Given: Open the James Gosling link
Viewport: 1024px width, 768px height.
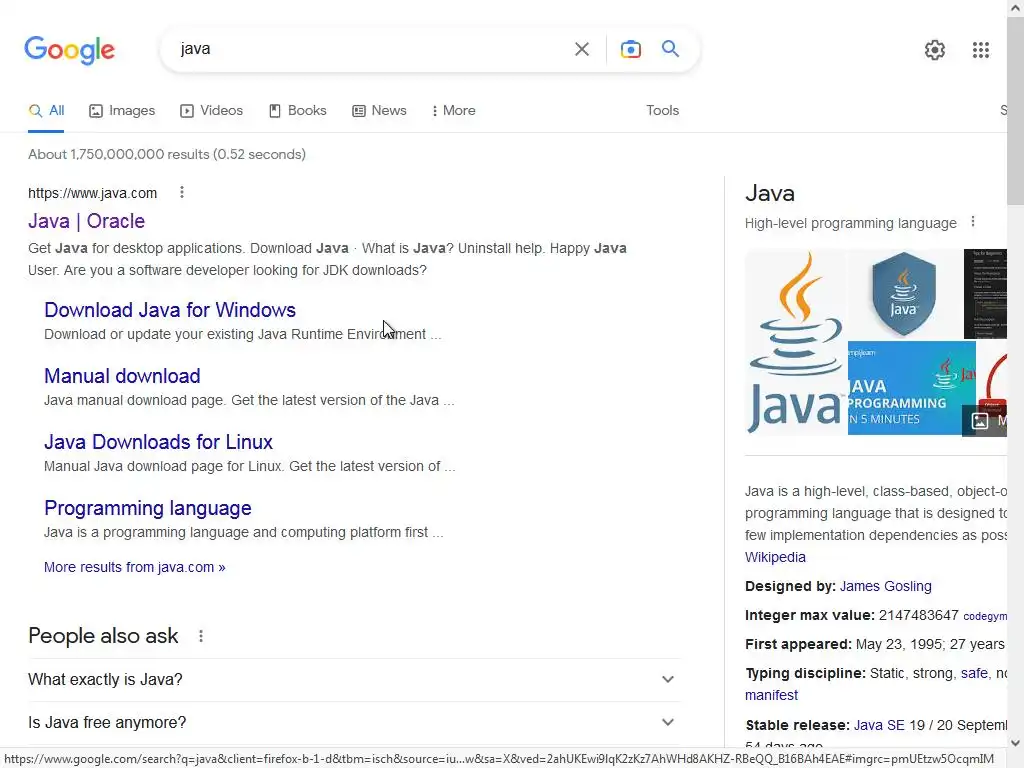Looking at the screenshot, I should point(885,586).
